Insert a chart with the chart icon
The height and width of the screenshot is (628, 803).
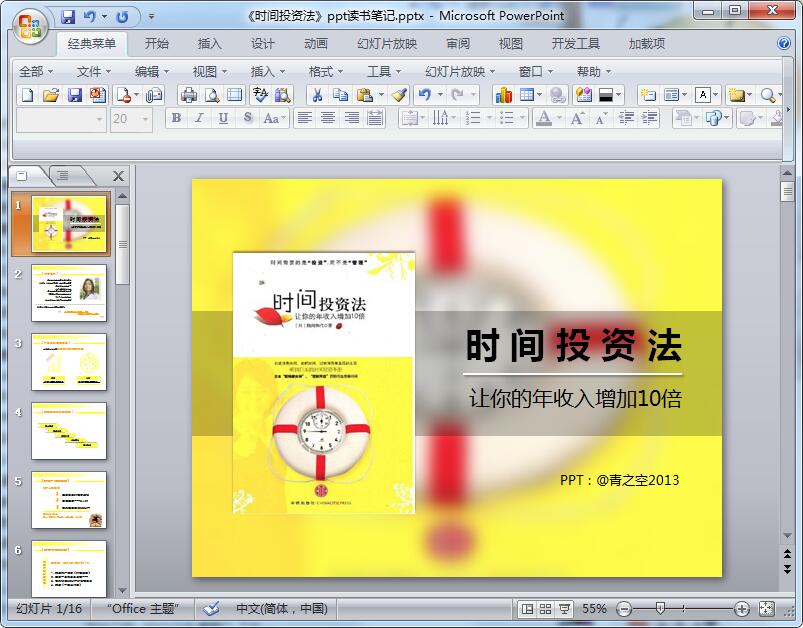503,95
